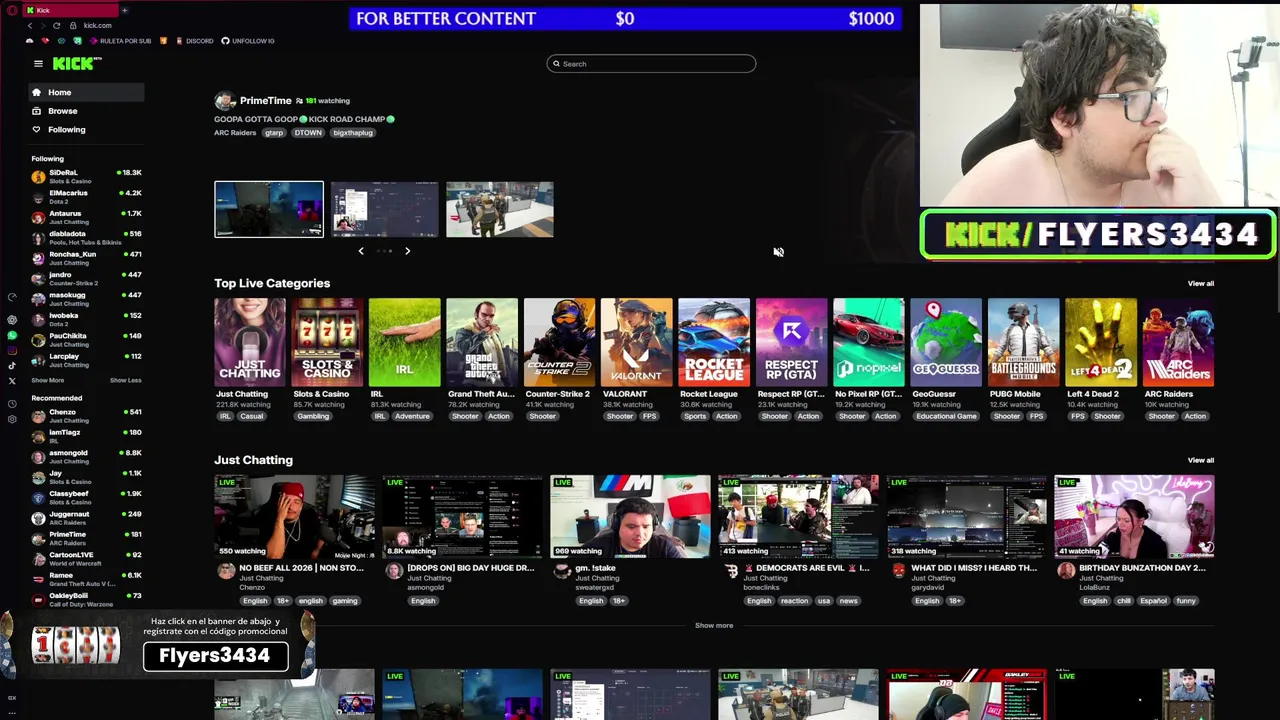Screen dimensions: 1280x720
Task: Open the VALORANT category card
Action: click(x=636, y=342)
